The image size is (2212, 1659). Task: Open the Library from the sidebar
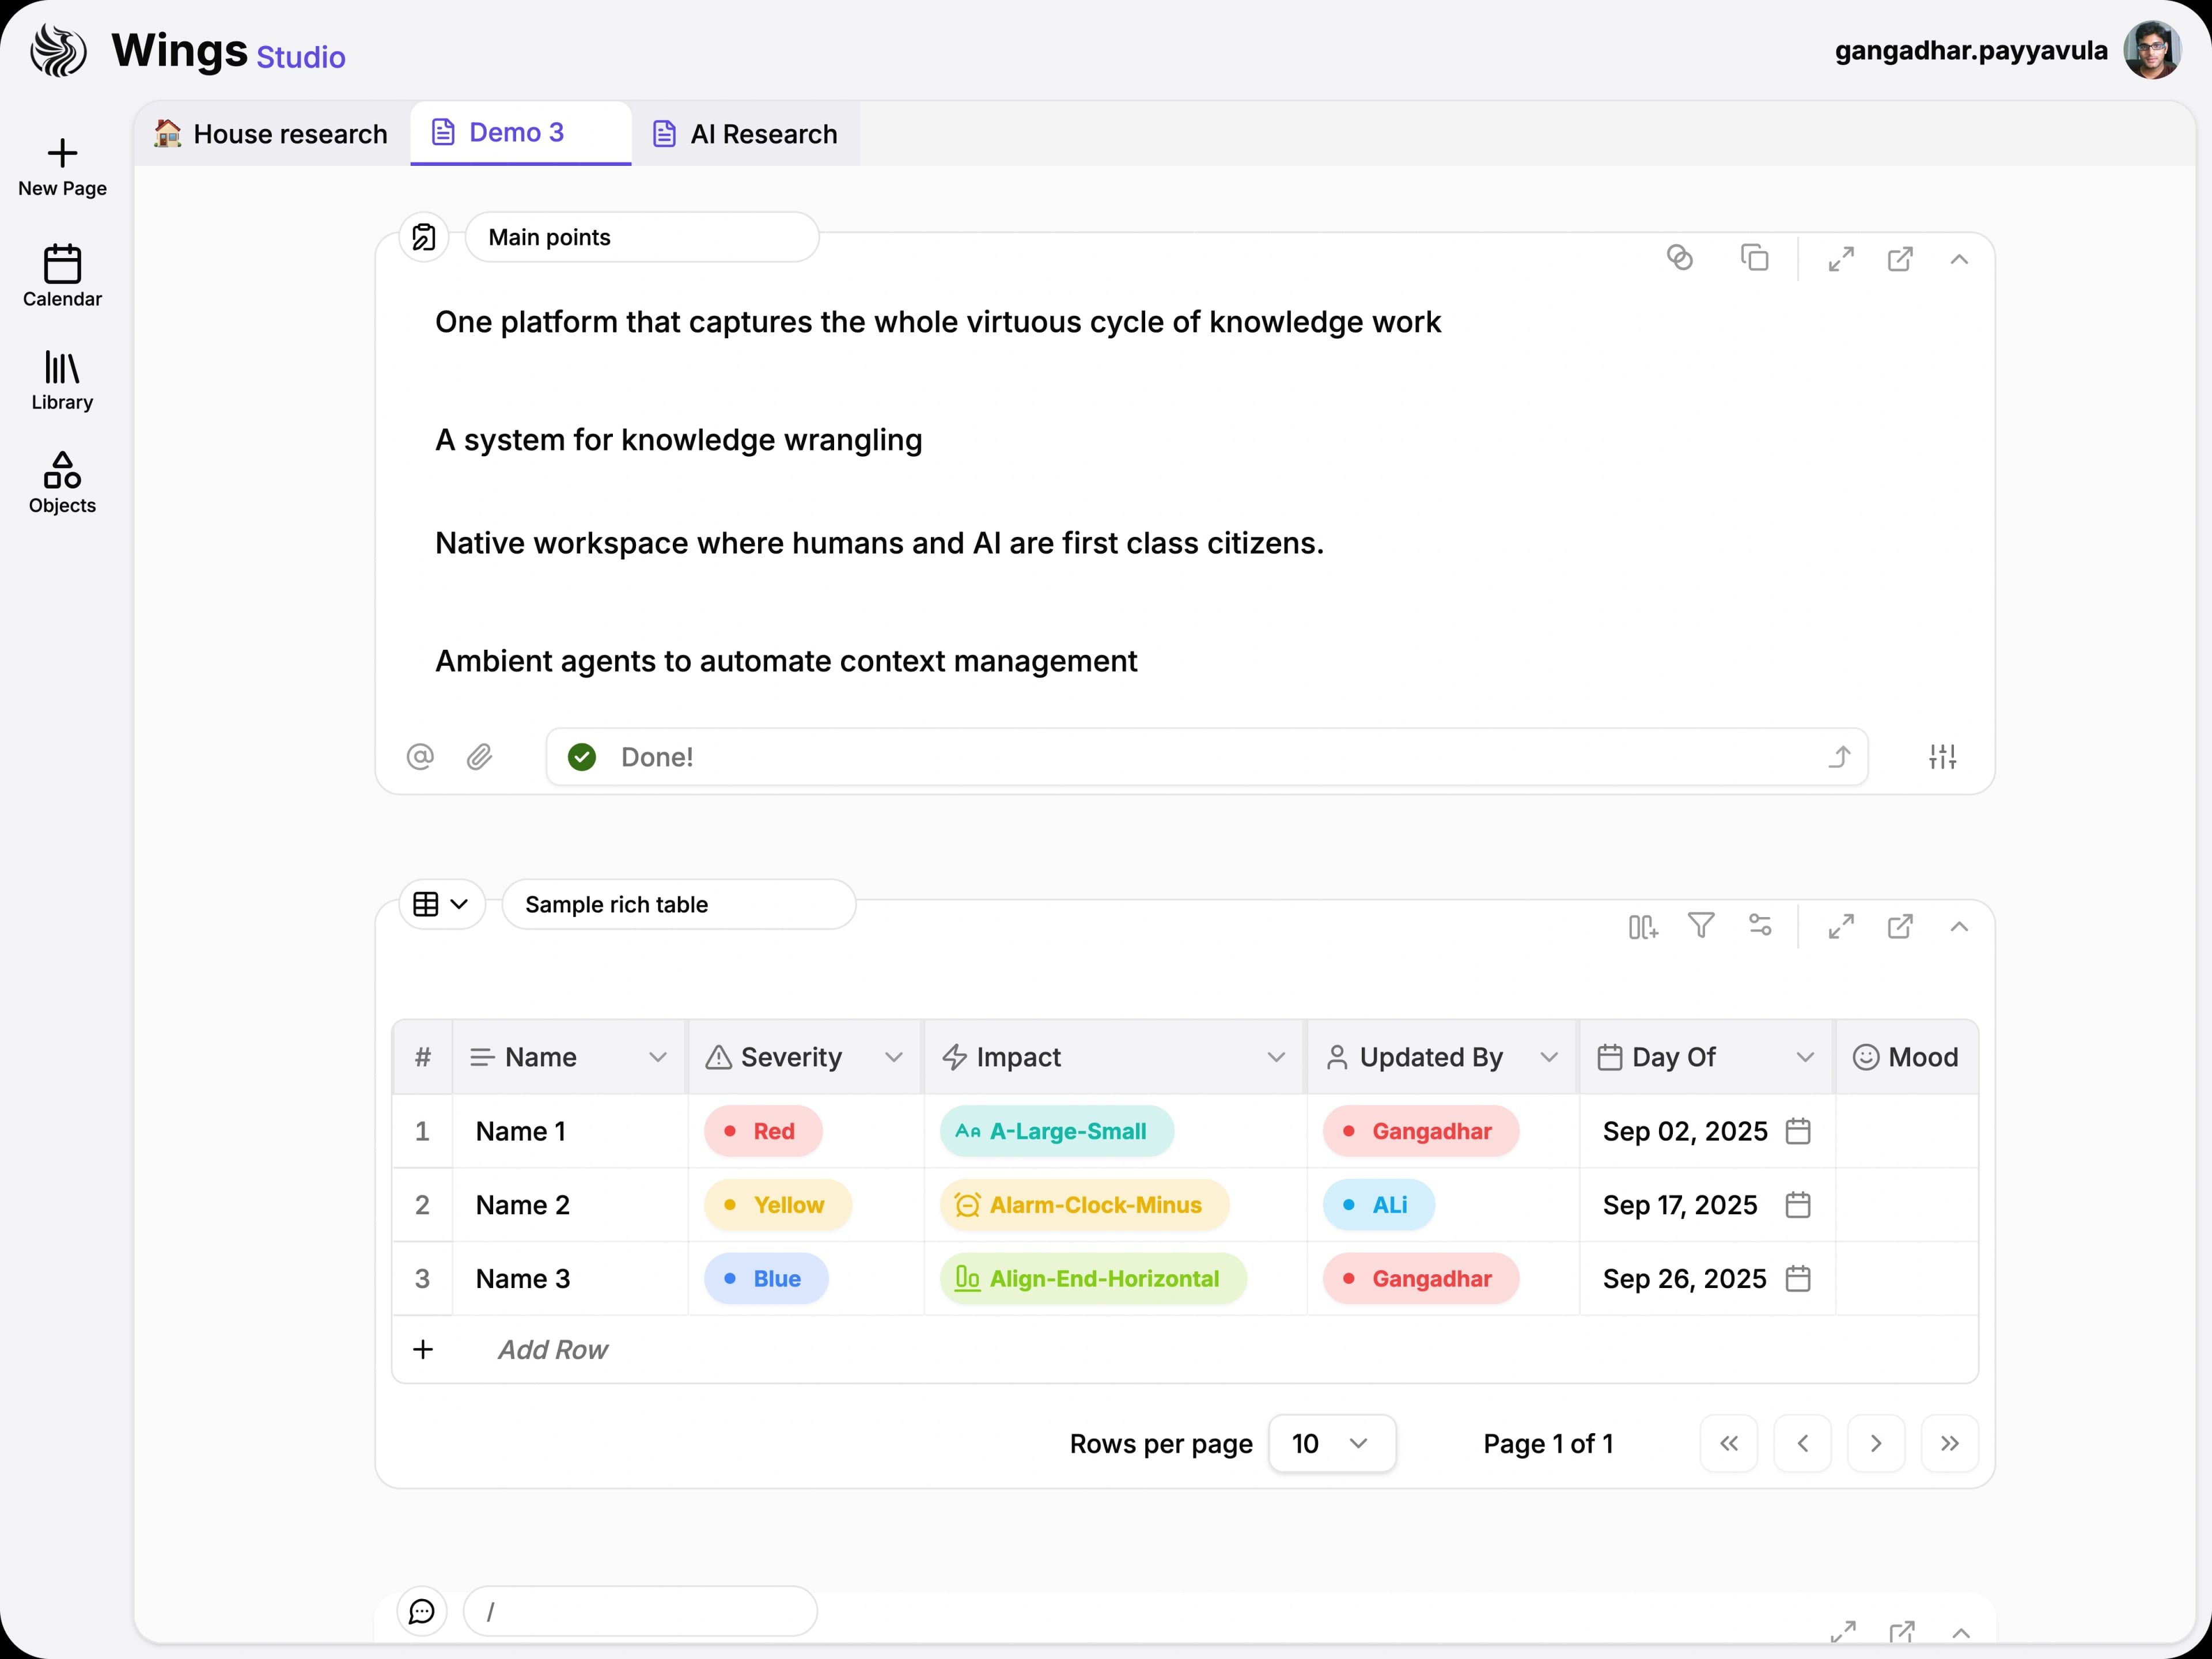(61, 381)
